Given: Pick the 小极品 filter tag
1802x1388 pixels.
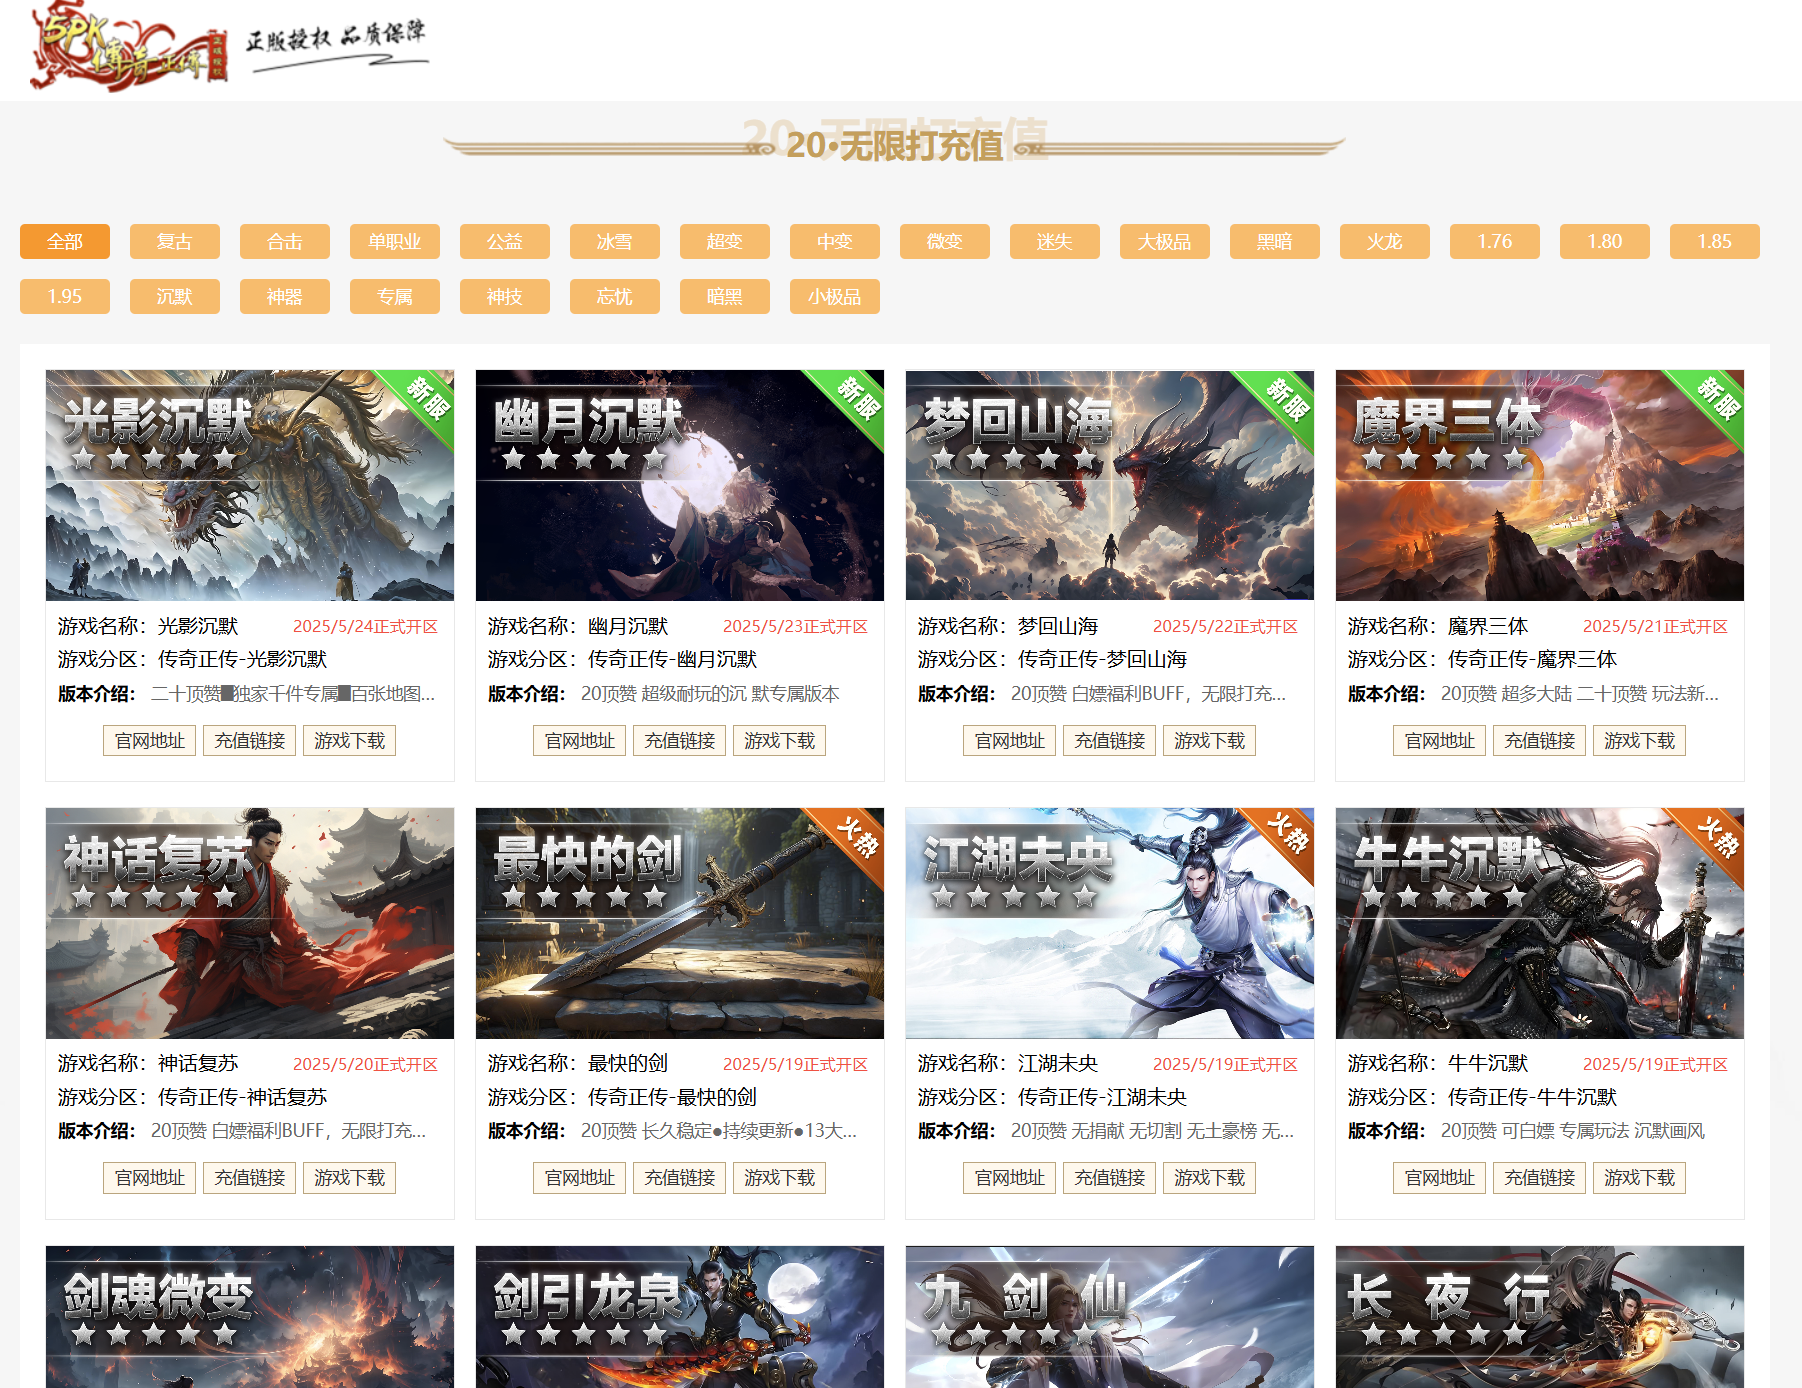Looking at the screenshot, I should (835, 297).
